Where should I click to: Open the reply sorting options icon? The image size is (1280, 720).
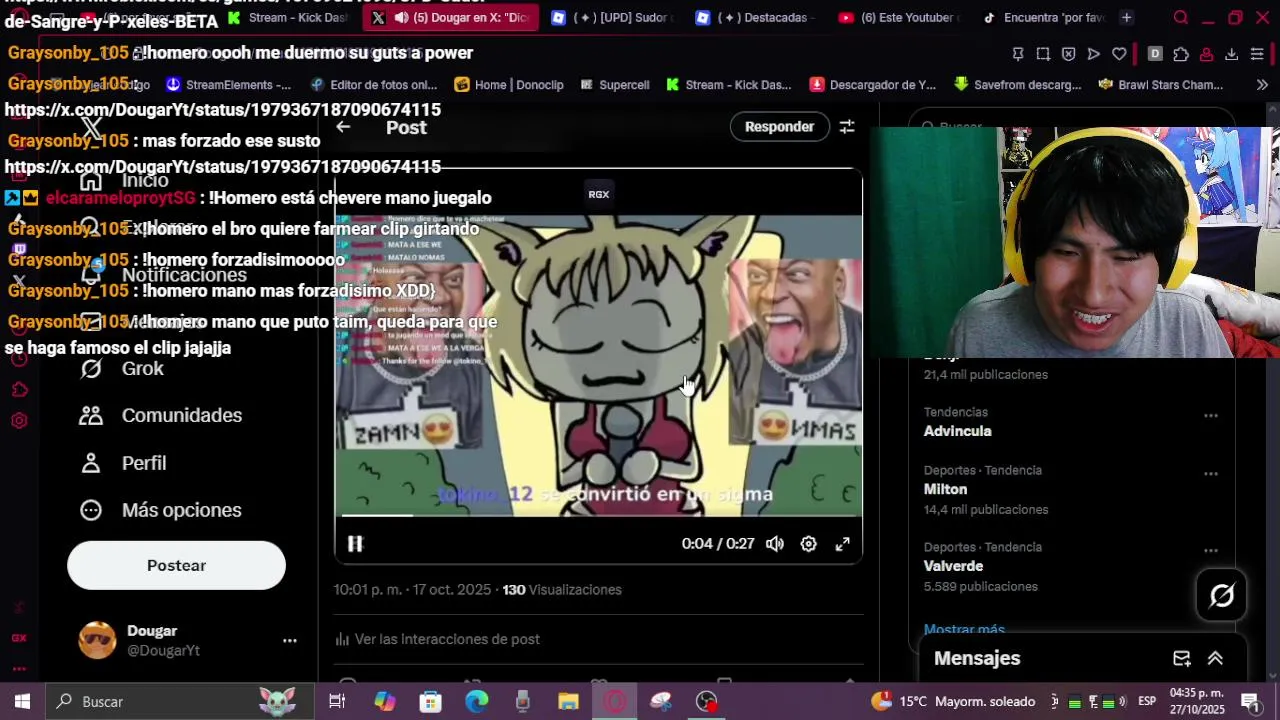click(x=847, y=127)
